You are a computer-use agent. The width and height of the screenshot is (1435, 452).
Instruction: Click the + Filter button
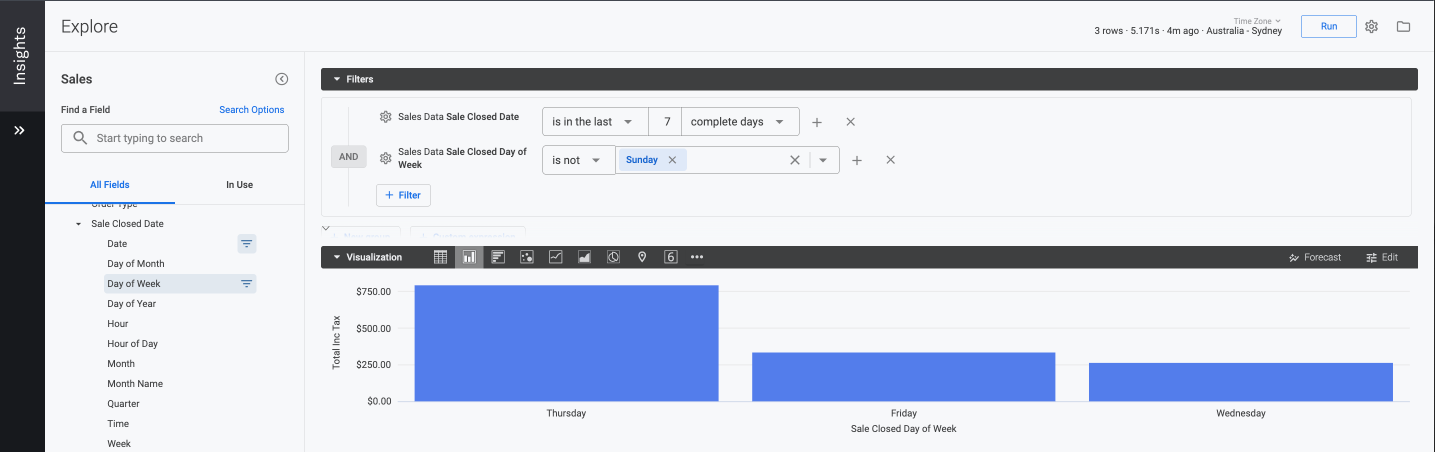(x=403, y=195)
